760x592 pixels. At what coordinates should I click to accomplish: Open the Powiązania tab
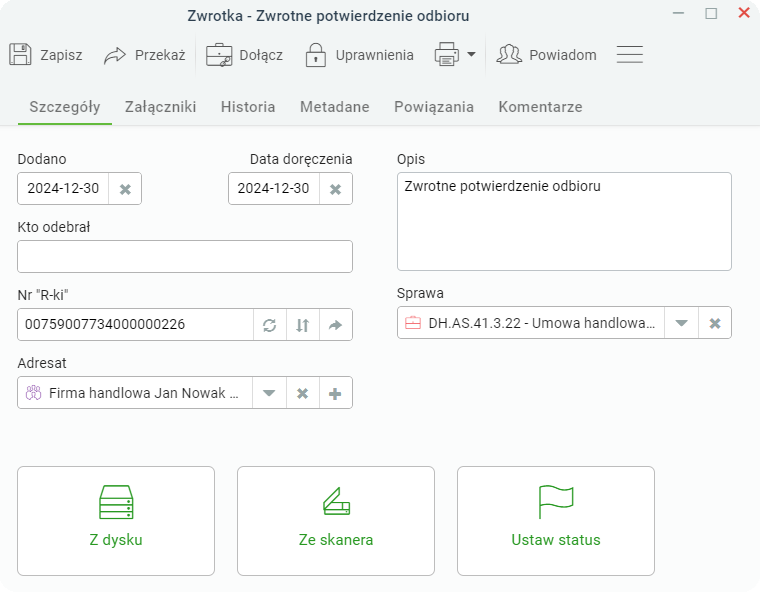(434, 107)
